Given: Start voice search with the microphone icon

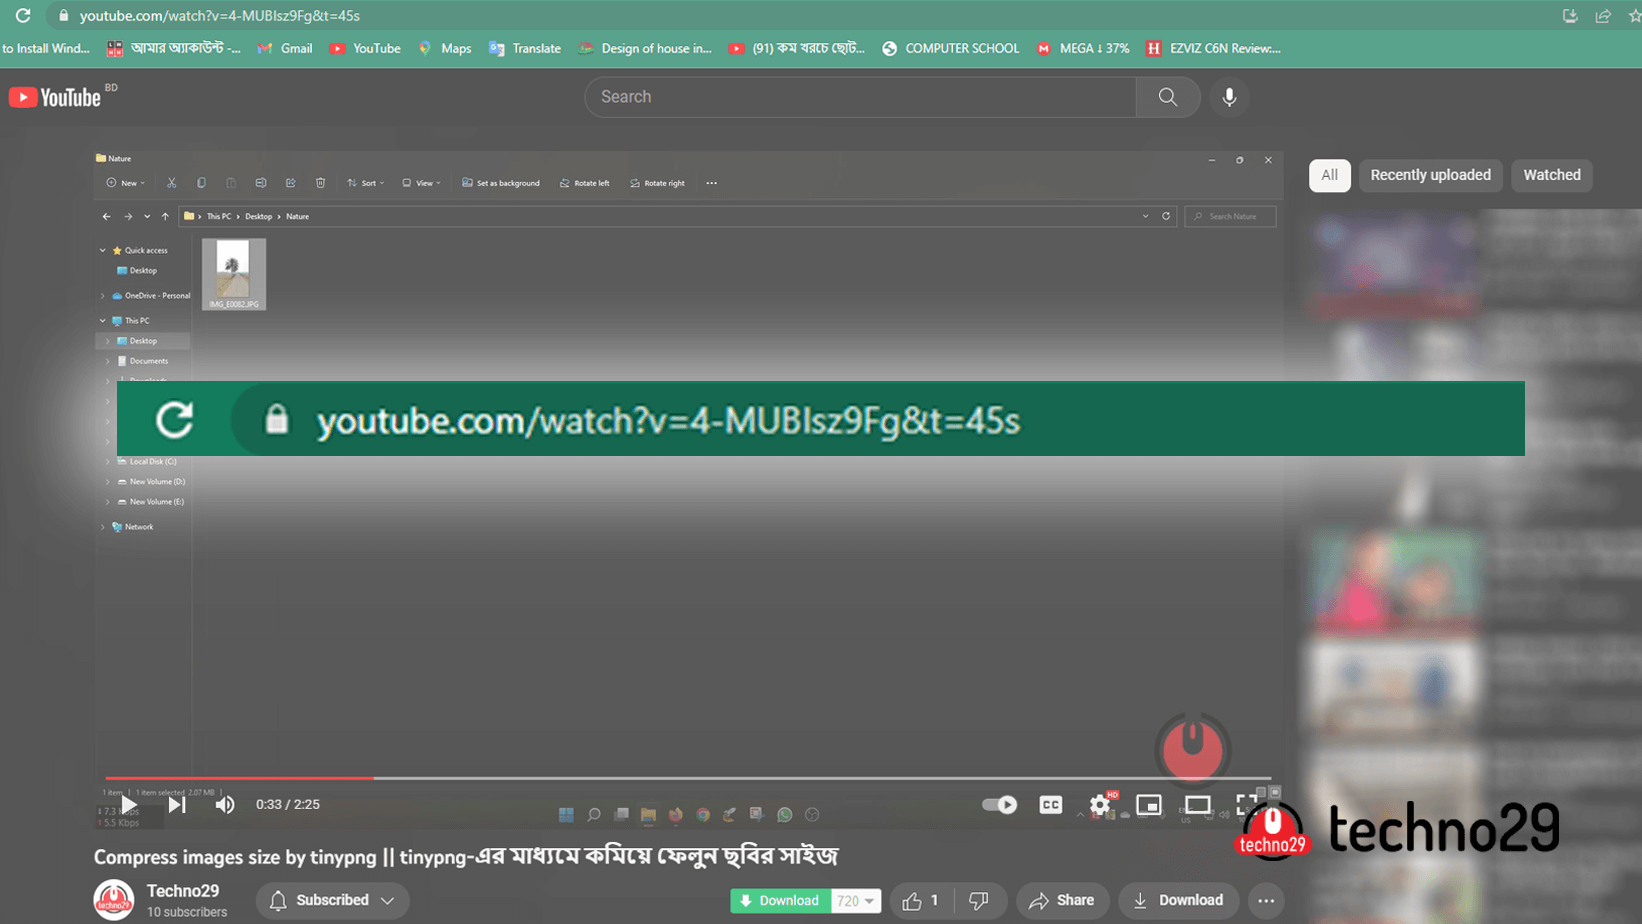Looking at the screenshot, I should click(x=1229, y=97).
